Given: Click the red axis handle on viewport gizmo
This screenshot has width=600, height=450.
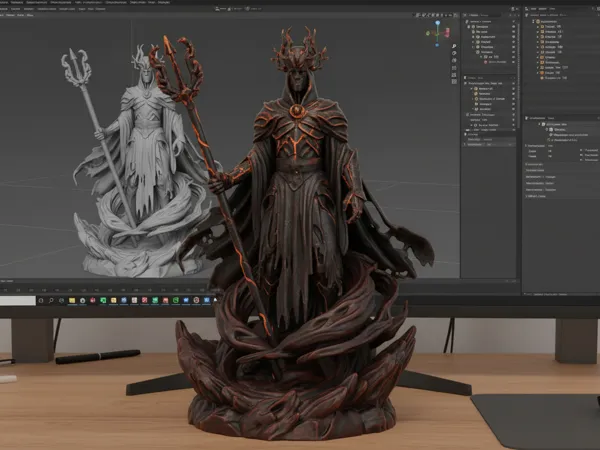Looking at the screenshot, I should tap(447, 33).
